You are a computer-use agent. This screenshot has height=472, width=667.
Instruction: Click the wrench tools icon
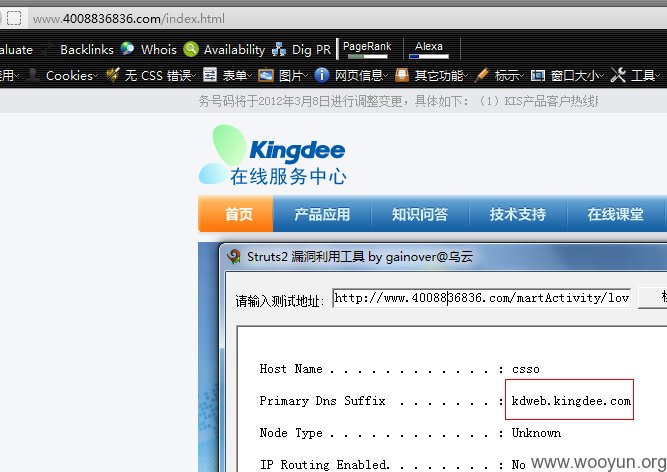pyautogui.click(x=618, y=75)
